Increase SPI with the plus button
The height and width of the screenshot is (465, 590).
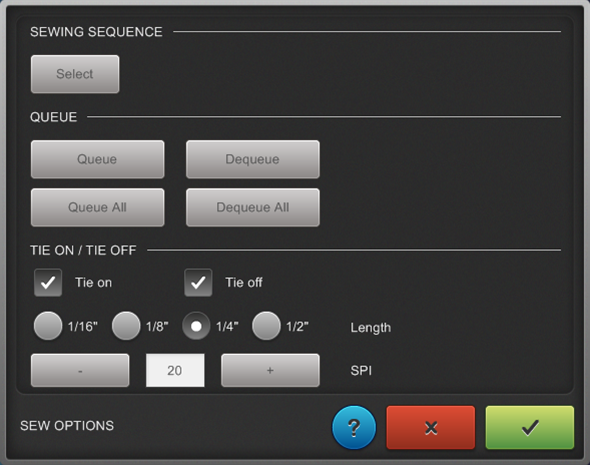click(x=270, y=370)
